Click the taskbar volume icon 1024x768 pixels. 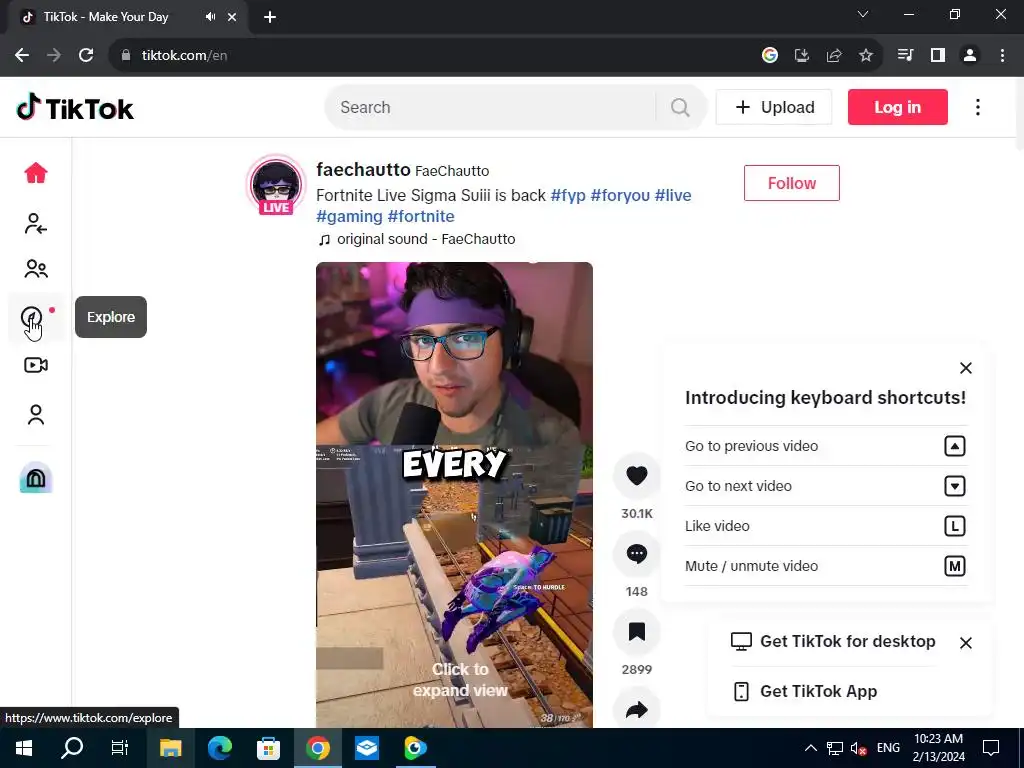click(x=858, y=748)
